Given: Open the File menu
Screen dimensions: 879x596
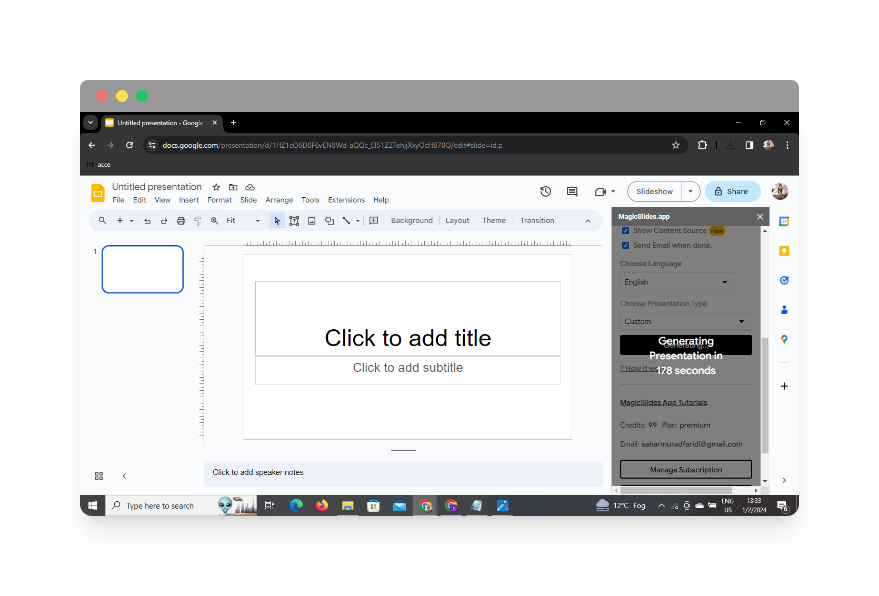Looking at the screenshot, I should click(x=118, y=200).
